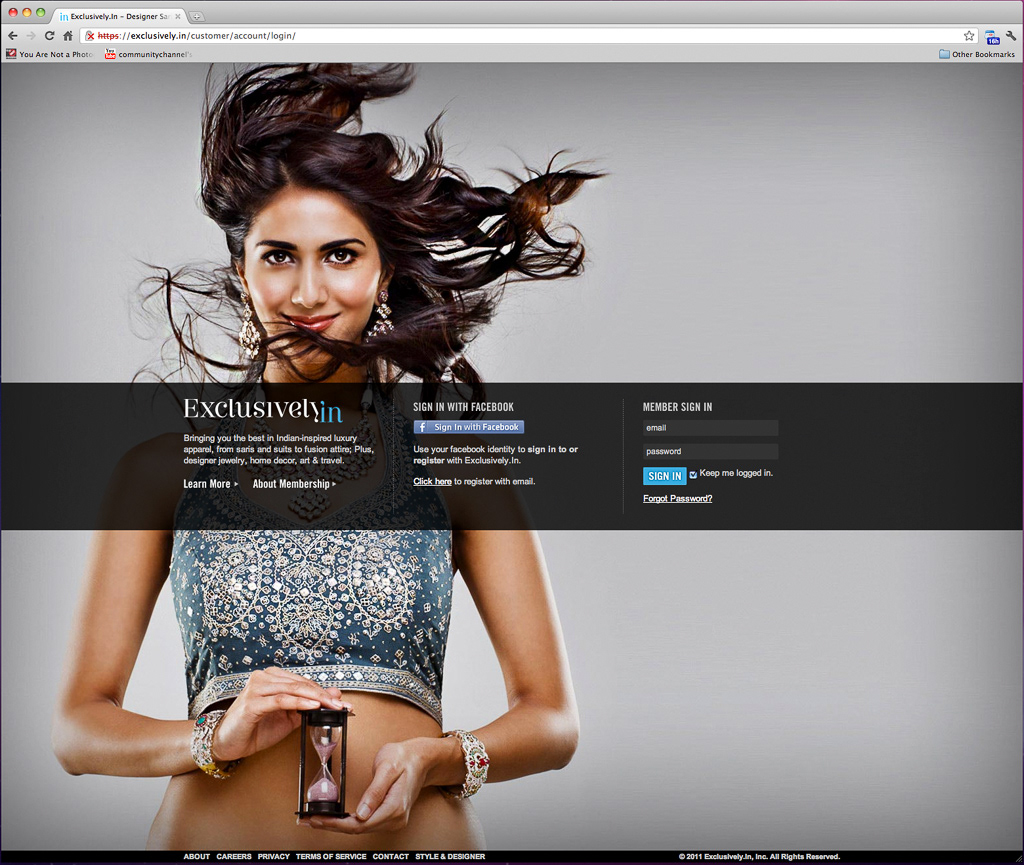Open the PRIVACY footer link

(x=274, y=857)
